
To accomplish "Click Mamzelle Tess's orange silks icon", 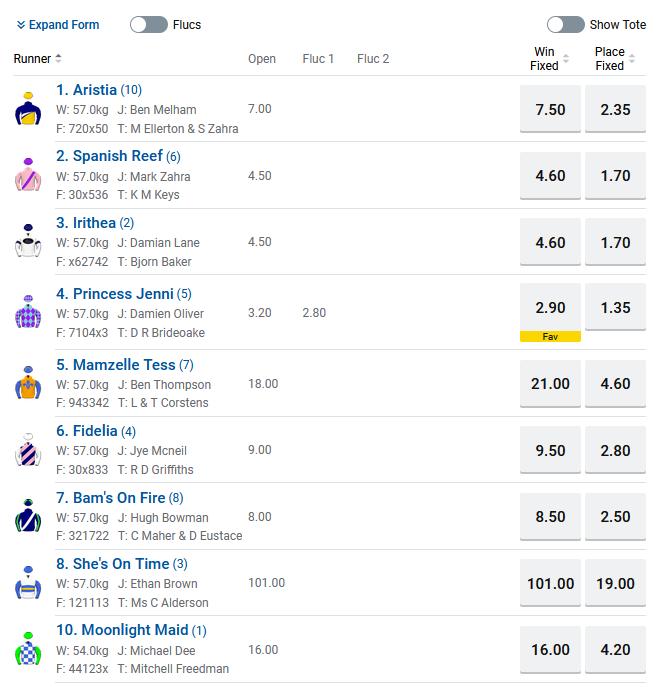I will (27, 383).
